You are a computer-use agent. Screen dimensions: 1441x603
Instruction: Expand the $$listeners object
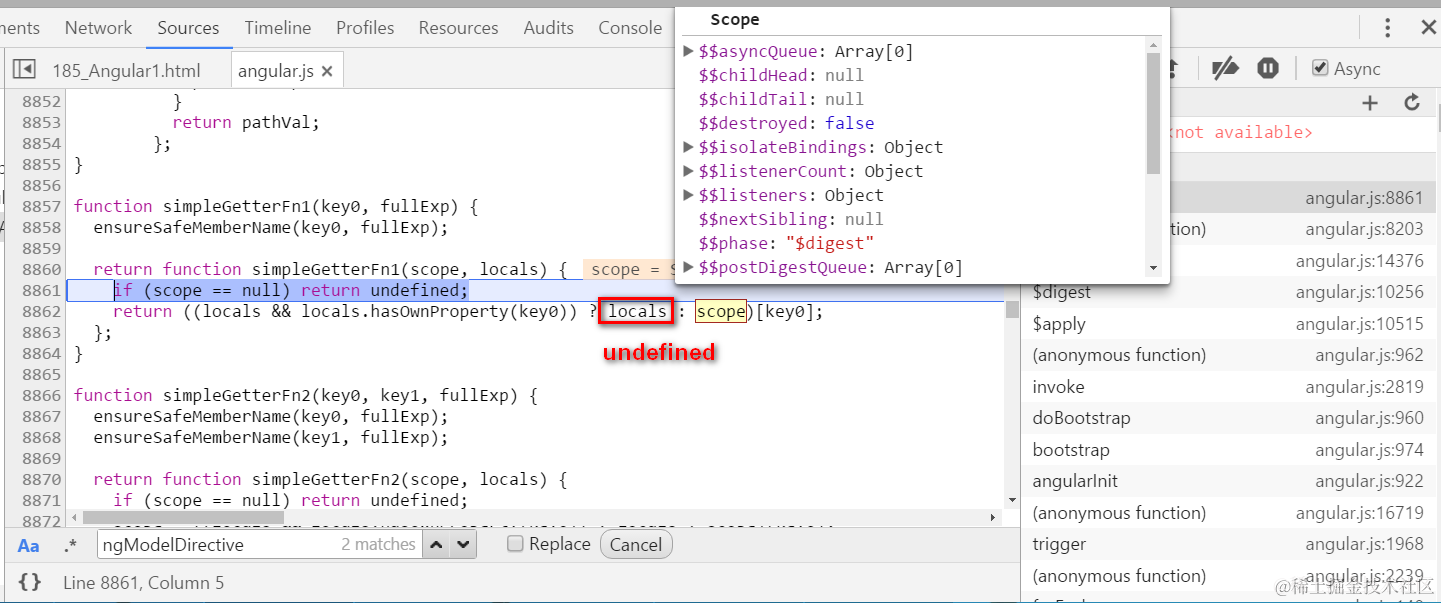(x=688, y=195)
